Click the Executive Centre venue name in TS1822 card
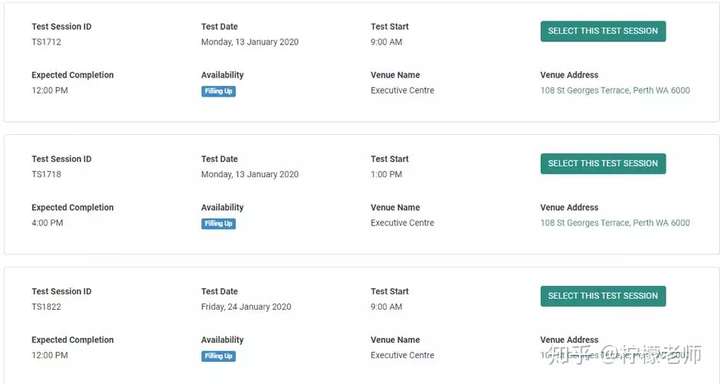The image size is (720, 384). coord(402,355)
